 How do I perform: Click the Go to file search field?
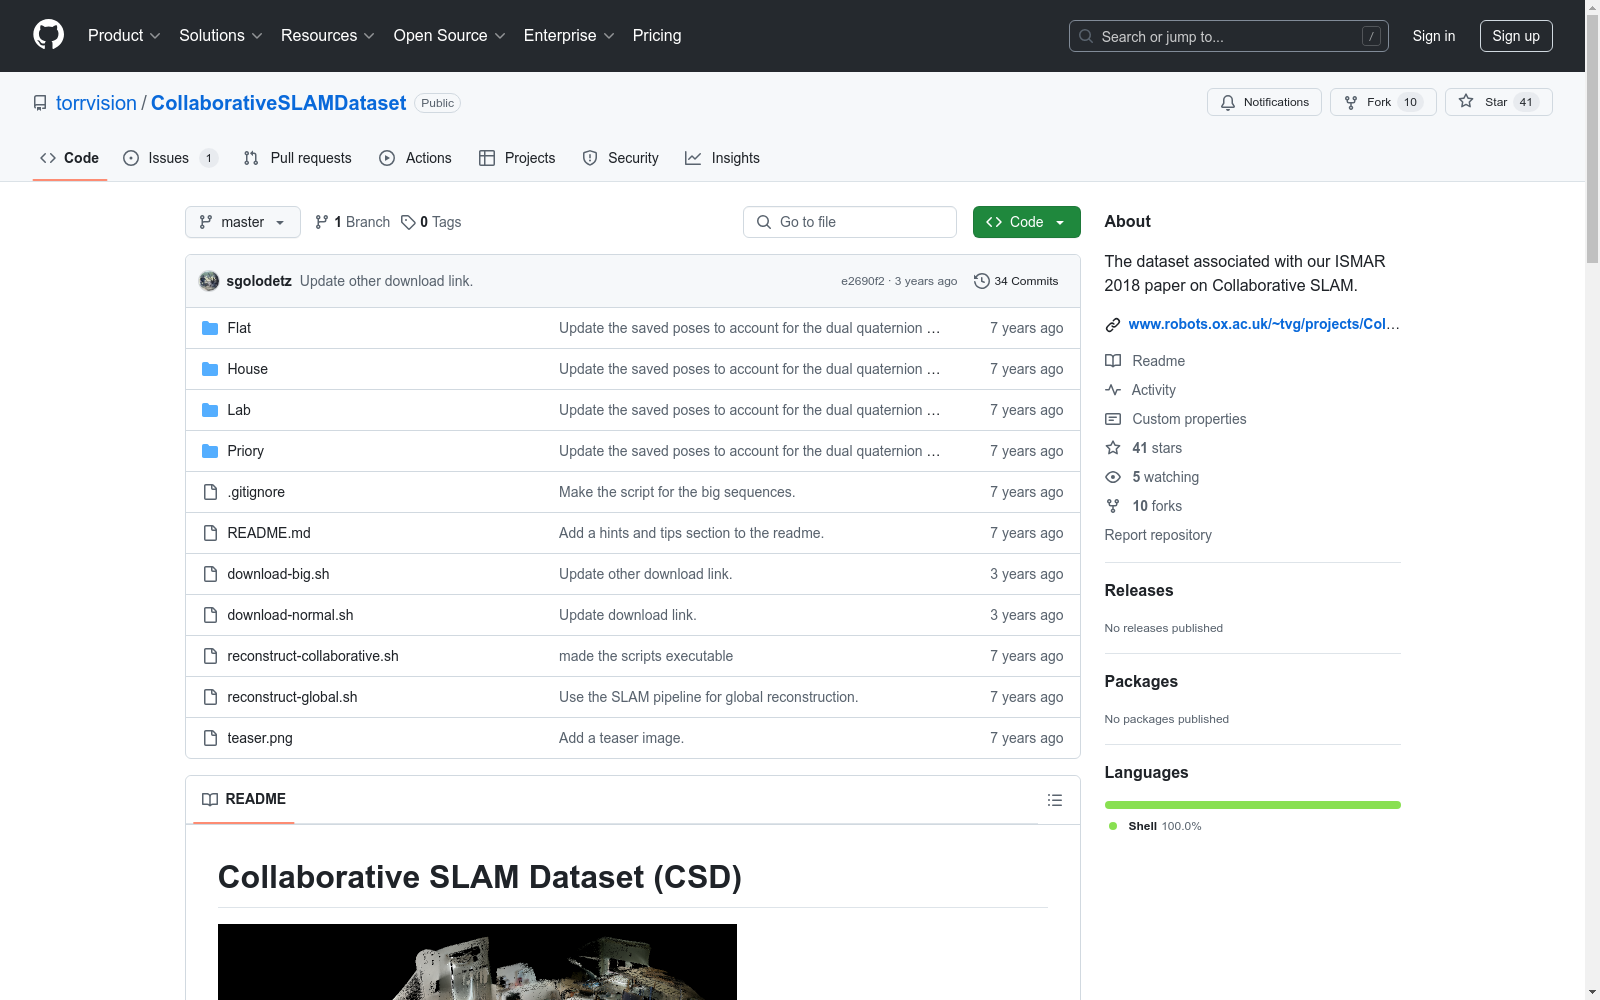850,222
